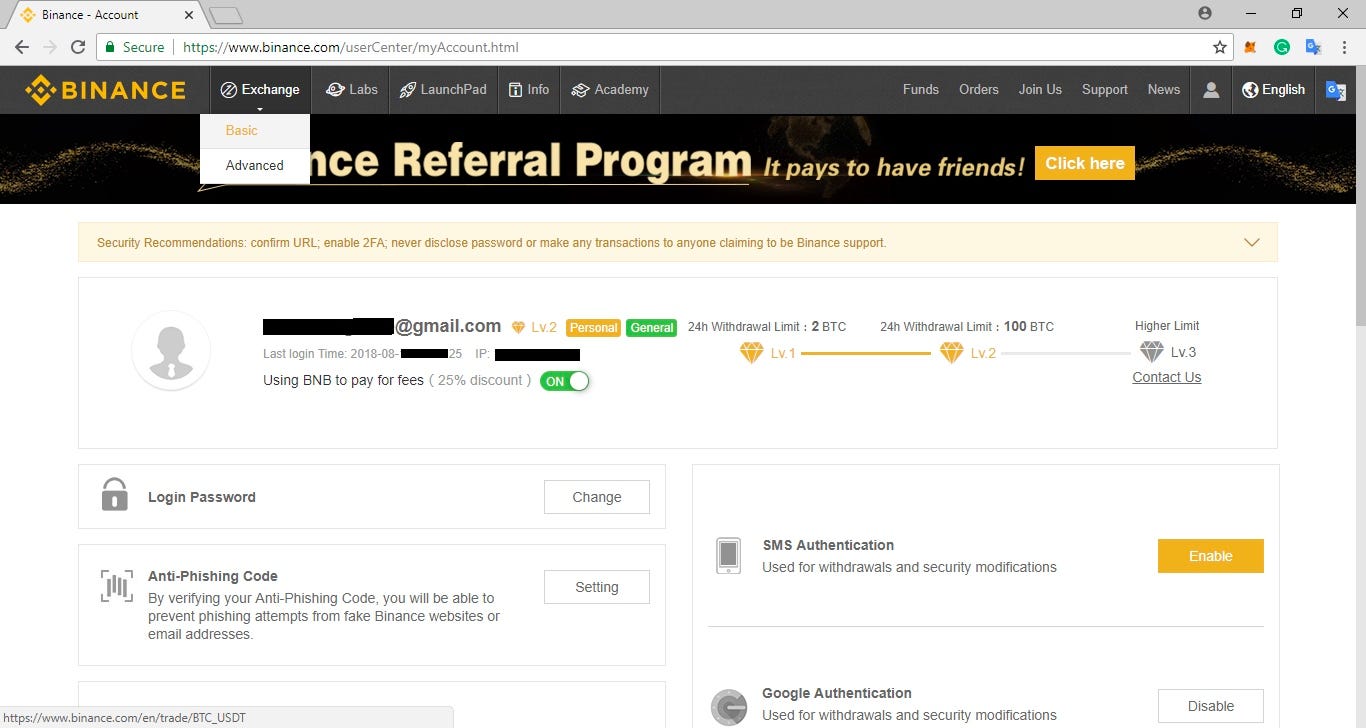1366x728 pixels.
Task: Open Funds menu
Action: click(921, 90)
